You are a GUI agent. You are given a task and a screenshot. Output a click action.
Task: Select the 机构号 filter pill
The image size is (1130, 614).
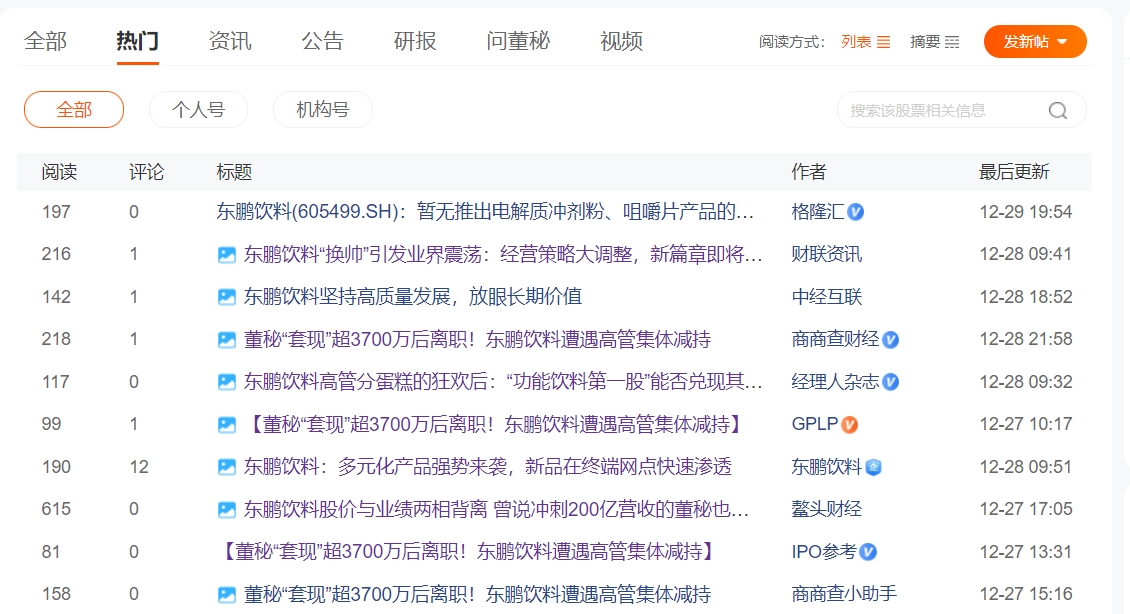point(323,110)
